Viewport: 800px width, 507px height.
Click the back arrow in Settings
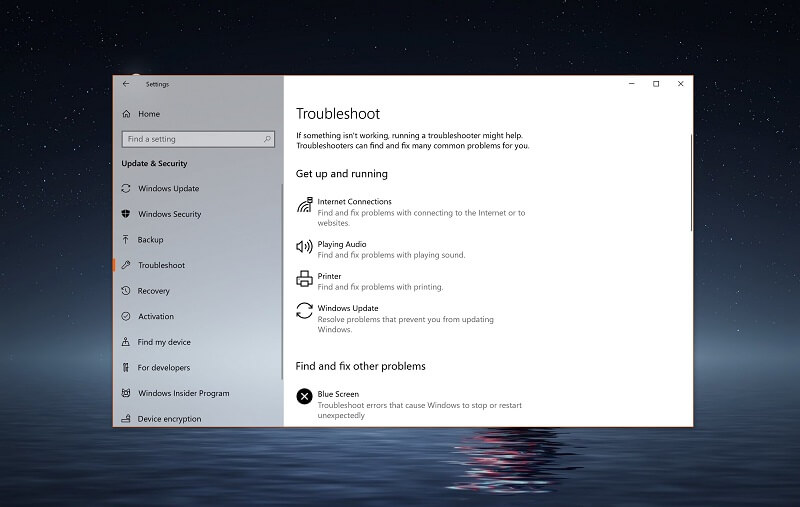[x=126, y=84]
